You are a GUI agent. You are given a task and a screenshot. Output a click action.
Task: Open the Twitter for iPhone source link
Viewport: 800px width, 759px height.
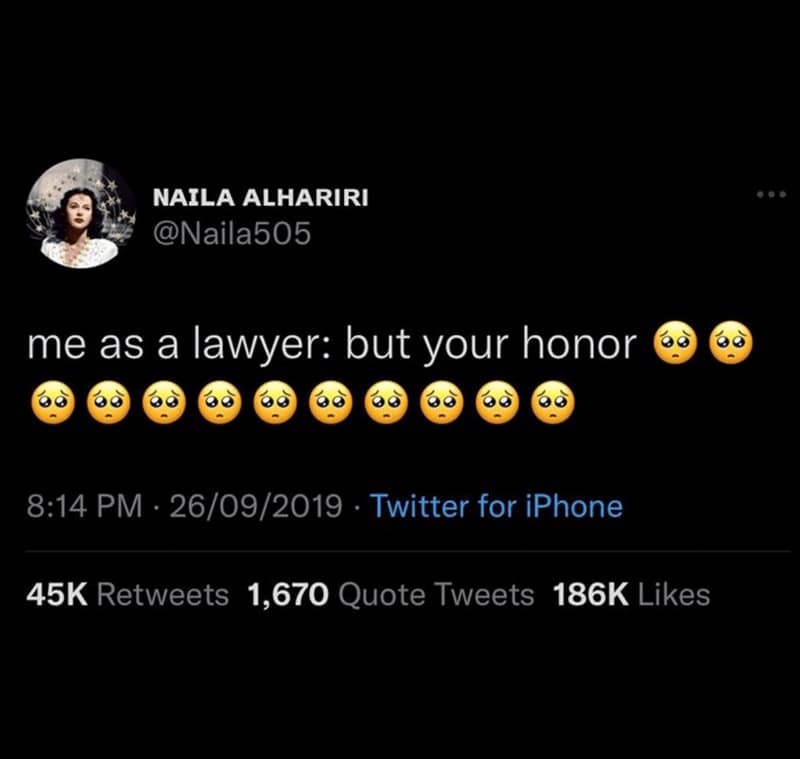click(497, 506)
